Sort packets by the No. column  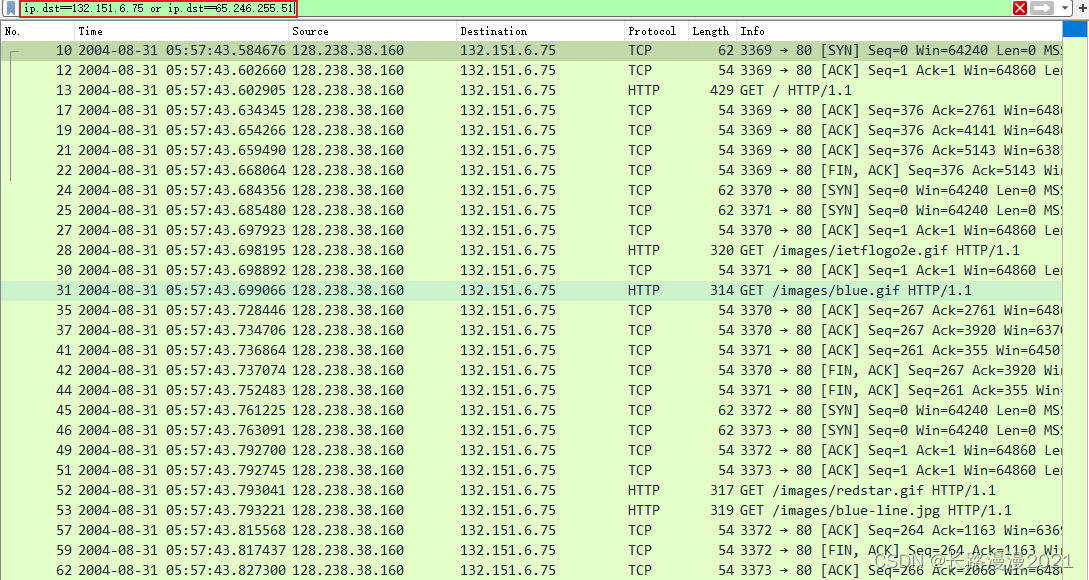pyautogui.click(x=38, y=31)
